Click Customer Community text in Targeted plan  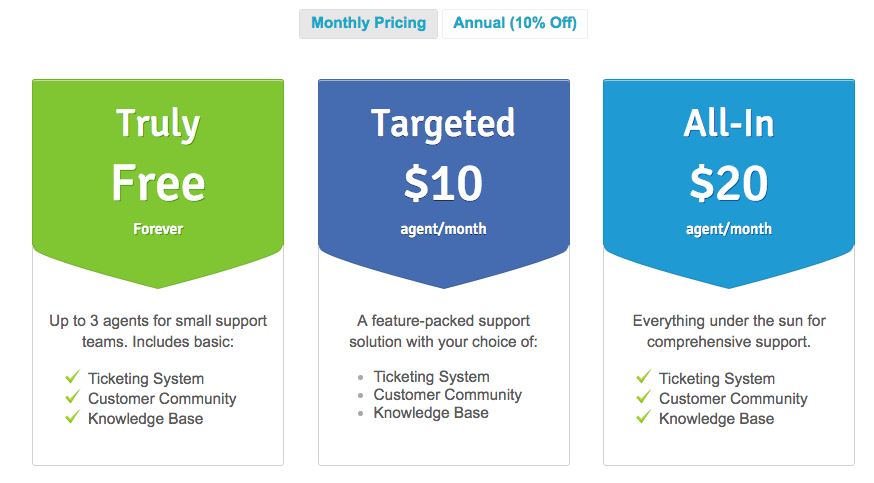pyautogui.click(x=447, y=395)
